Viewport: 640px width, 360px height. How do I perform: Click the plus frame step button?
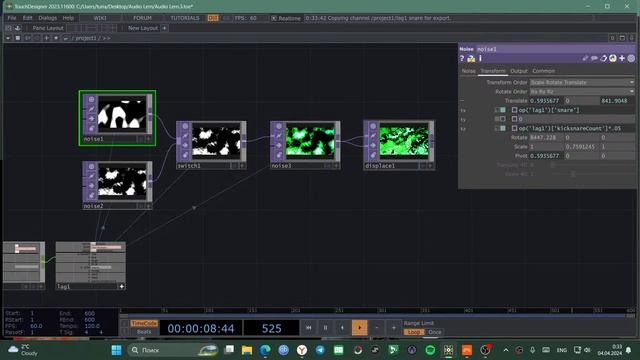tap(393, 327)
